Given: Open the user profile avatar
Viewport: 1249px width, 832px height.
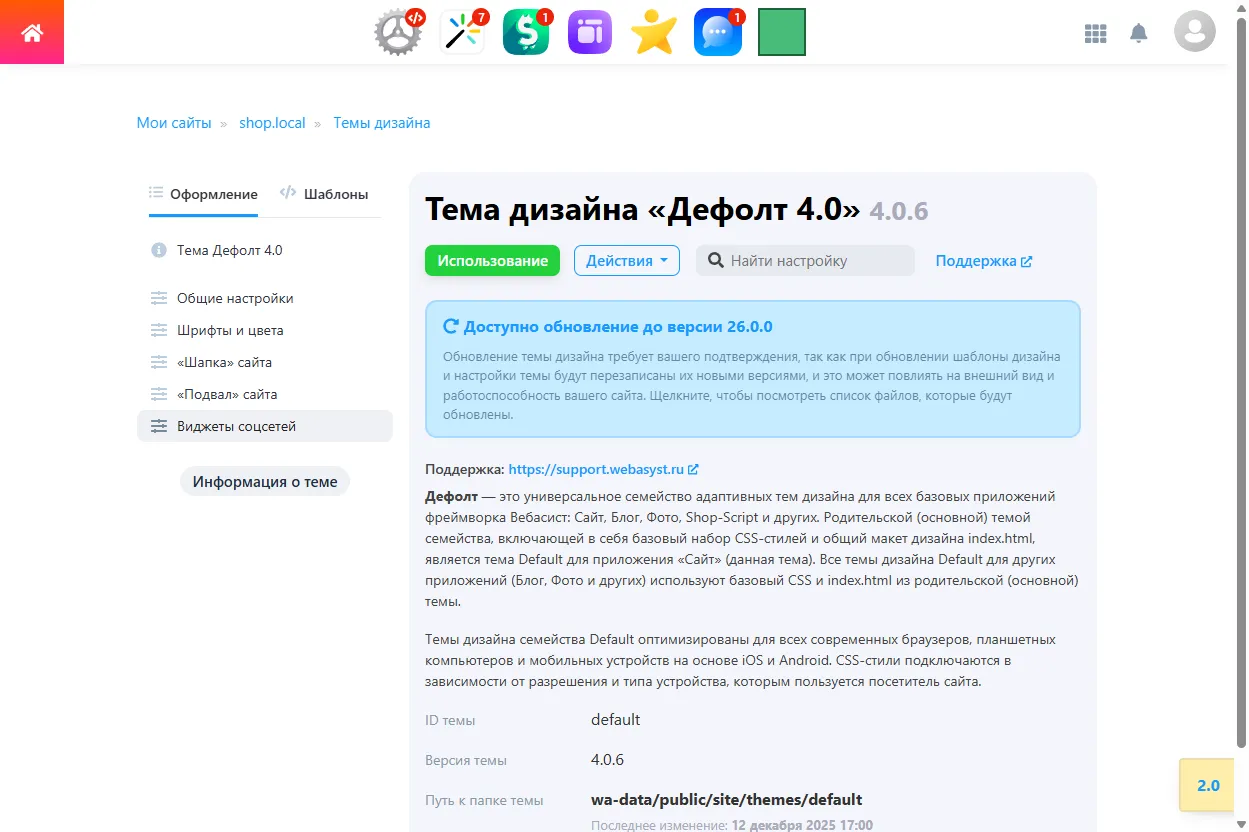Looking at the screenshot, I should pos(1194,33).
